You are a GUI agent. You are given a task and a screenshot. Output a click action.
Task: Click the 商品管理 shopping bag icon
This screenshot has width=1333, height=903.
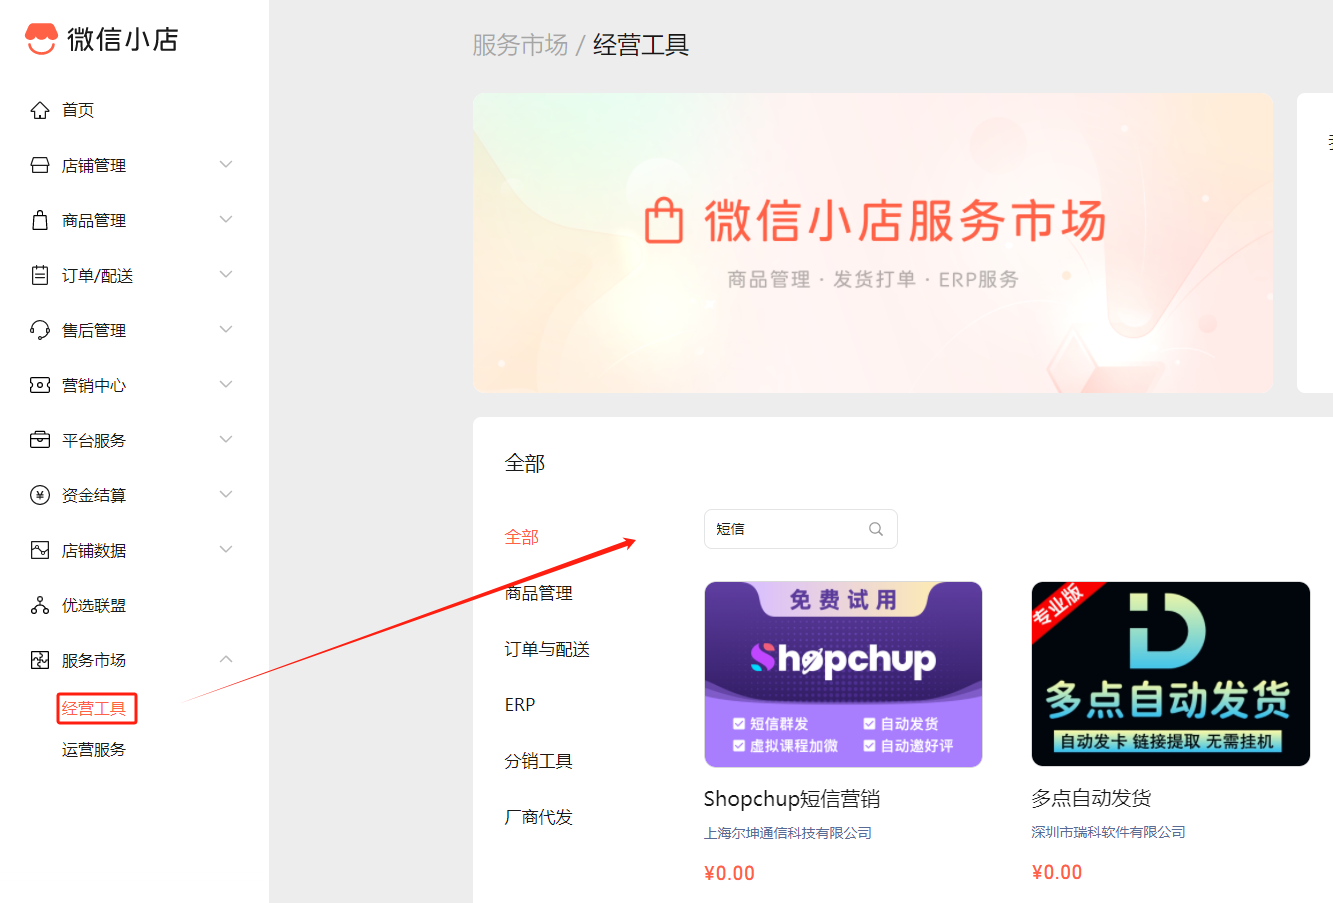pyautogui.click(x=40, y=220)
